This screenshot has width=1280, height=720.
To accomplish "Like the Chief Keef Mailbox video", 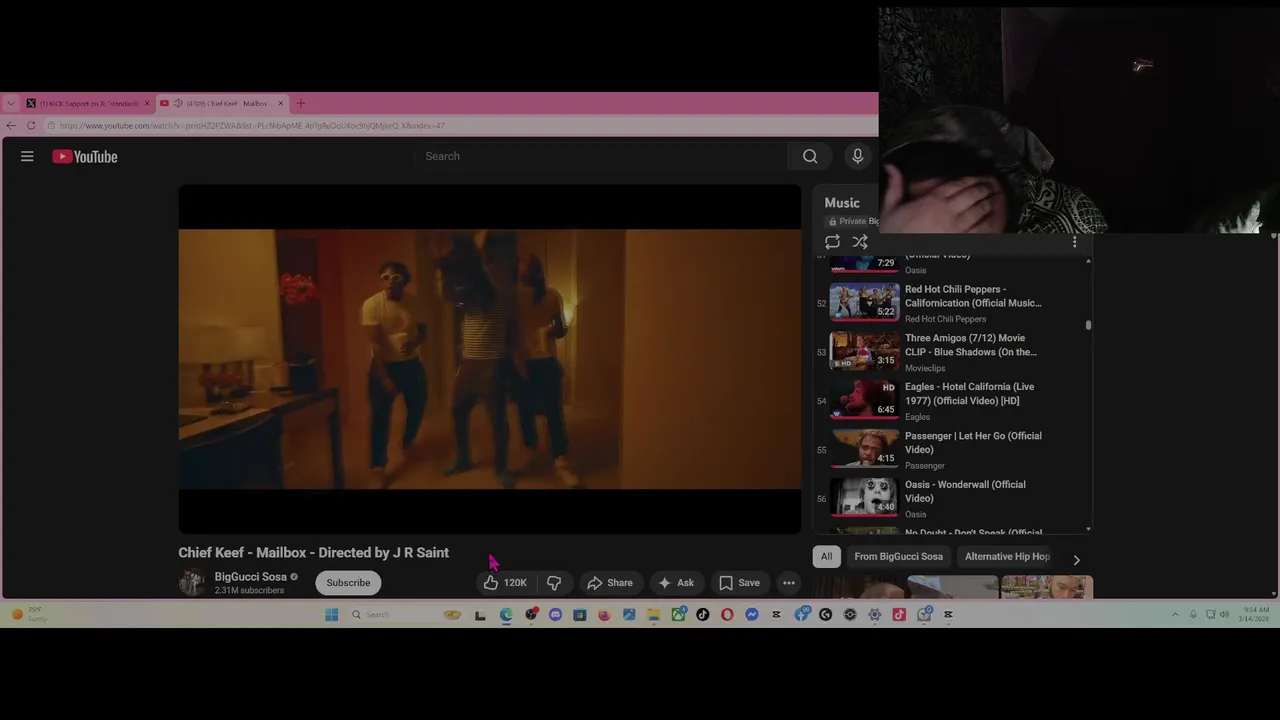I will pos(506,582).
